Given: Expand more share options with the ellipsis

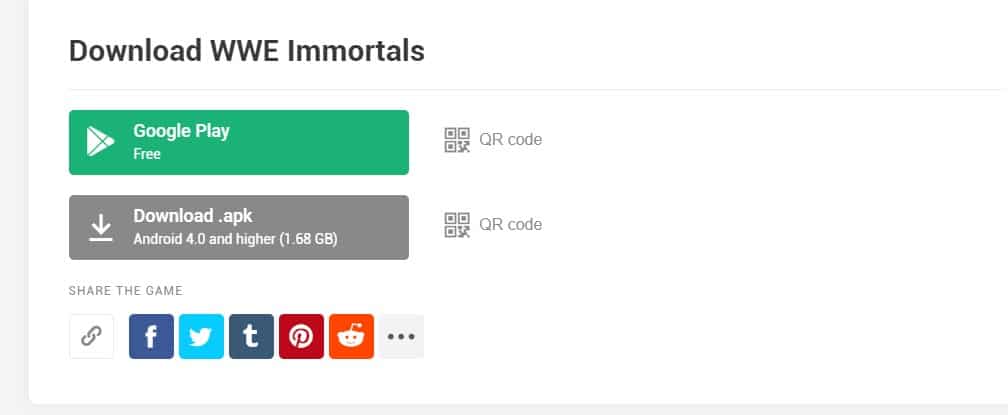Looking at the screenshot, I should click(x=401, y=336).
